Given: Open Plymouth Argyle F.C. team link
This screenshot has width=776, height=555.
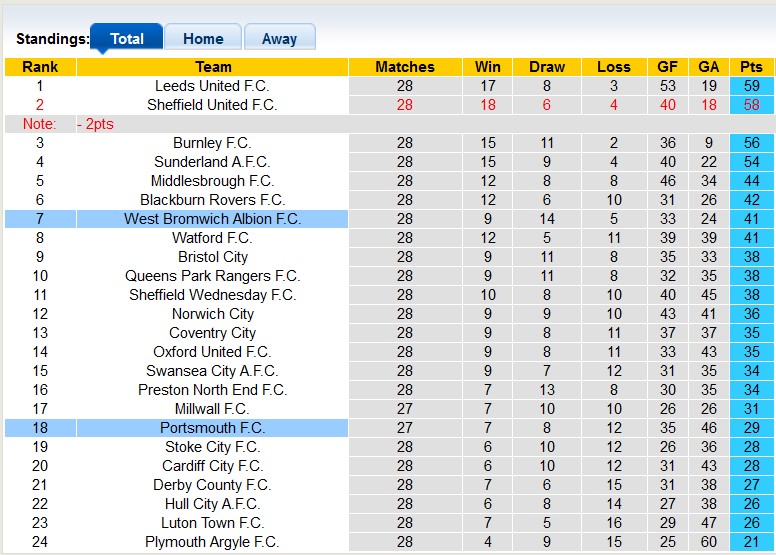Looking at the screenshot, I should pos(212,542).
